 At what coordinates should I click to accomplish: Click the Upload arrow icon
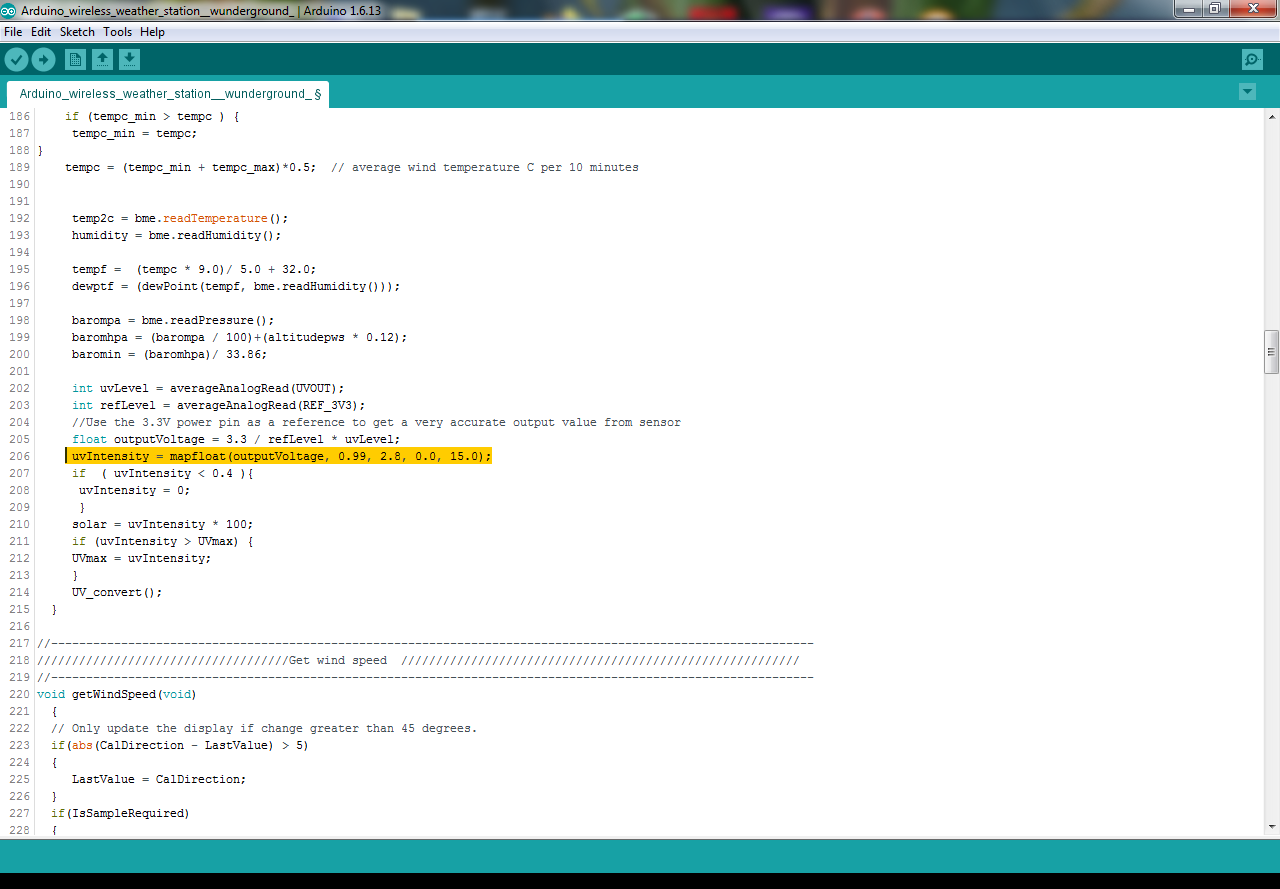pos(43,59)
